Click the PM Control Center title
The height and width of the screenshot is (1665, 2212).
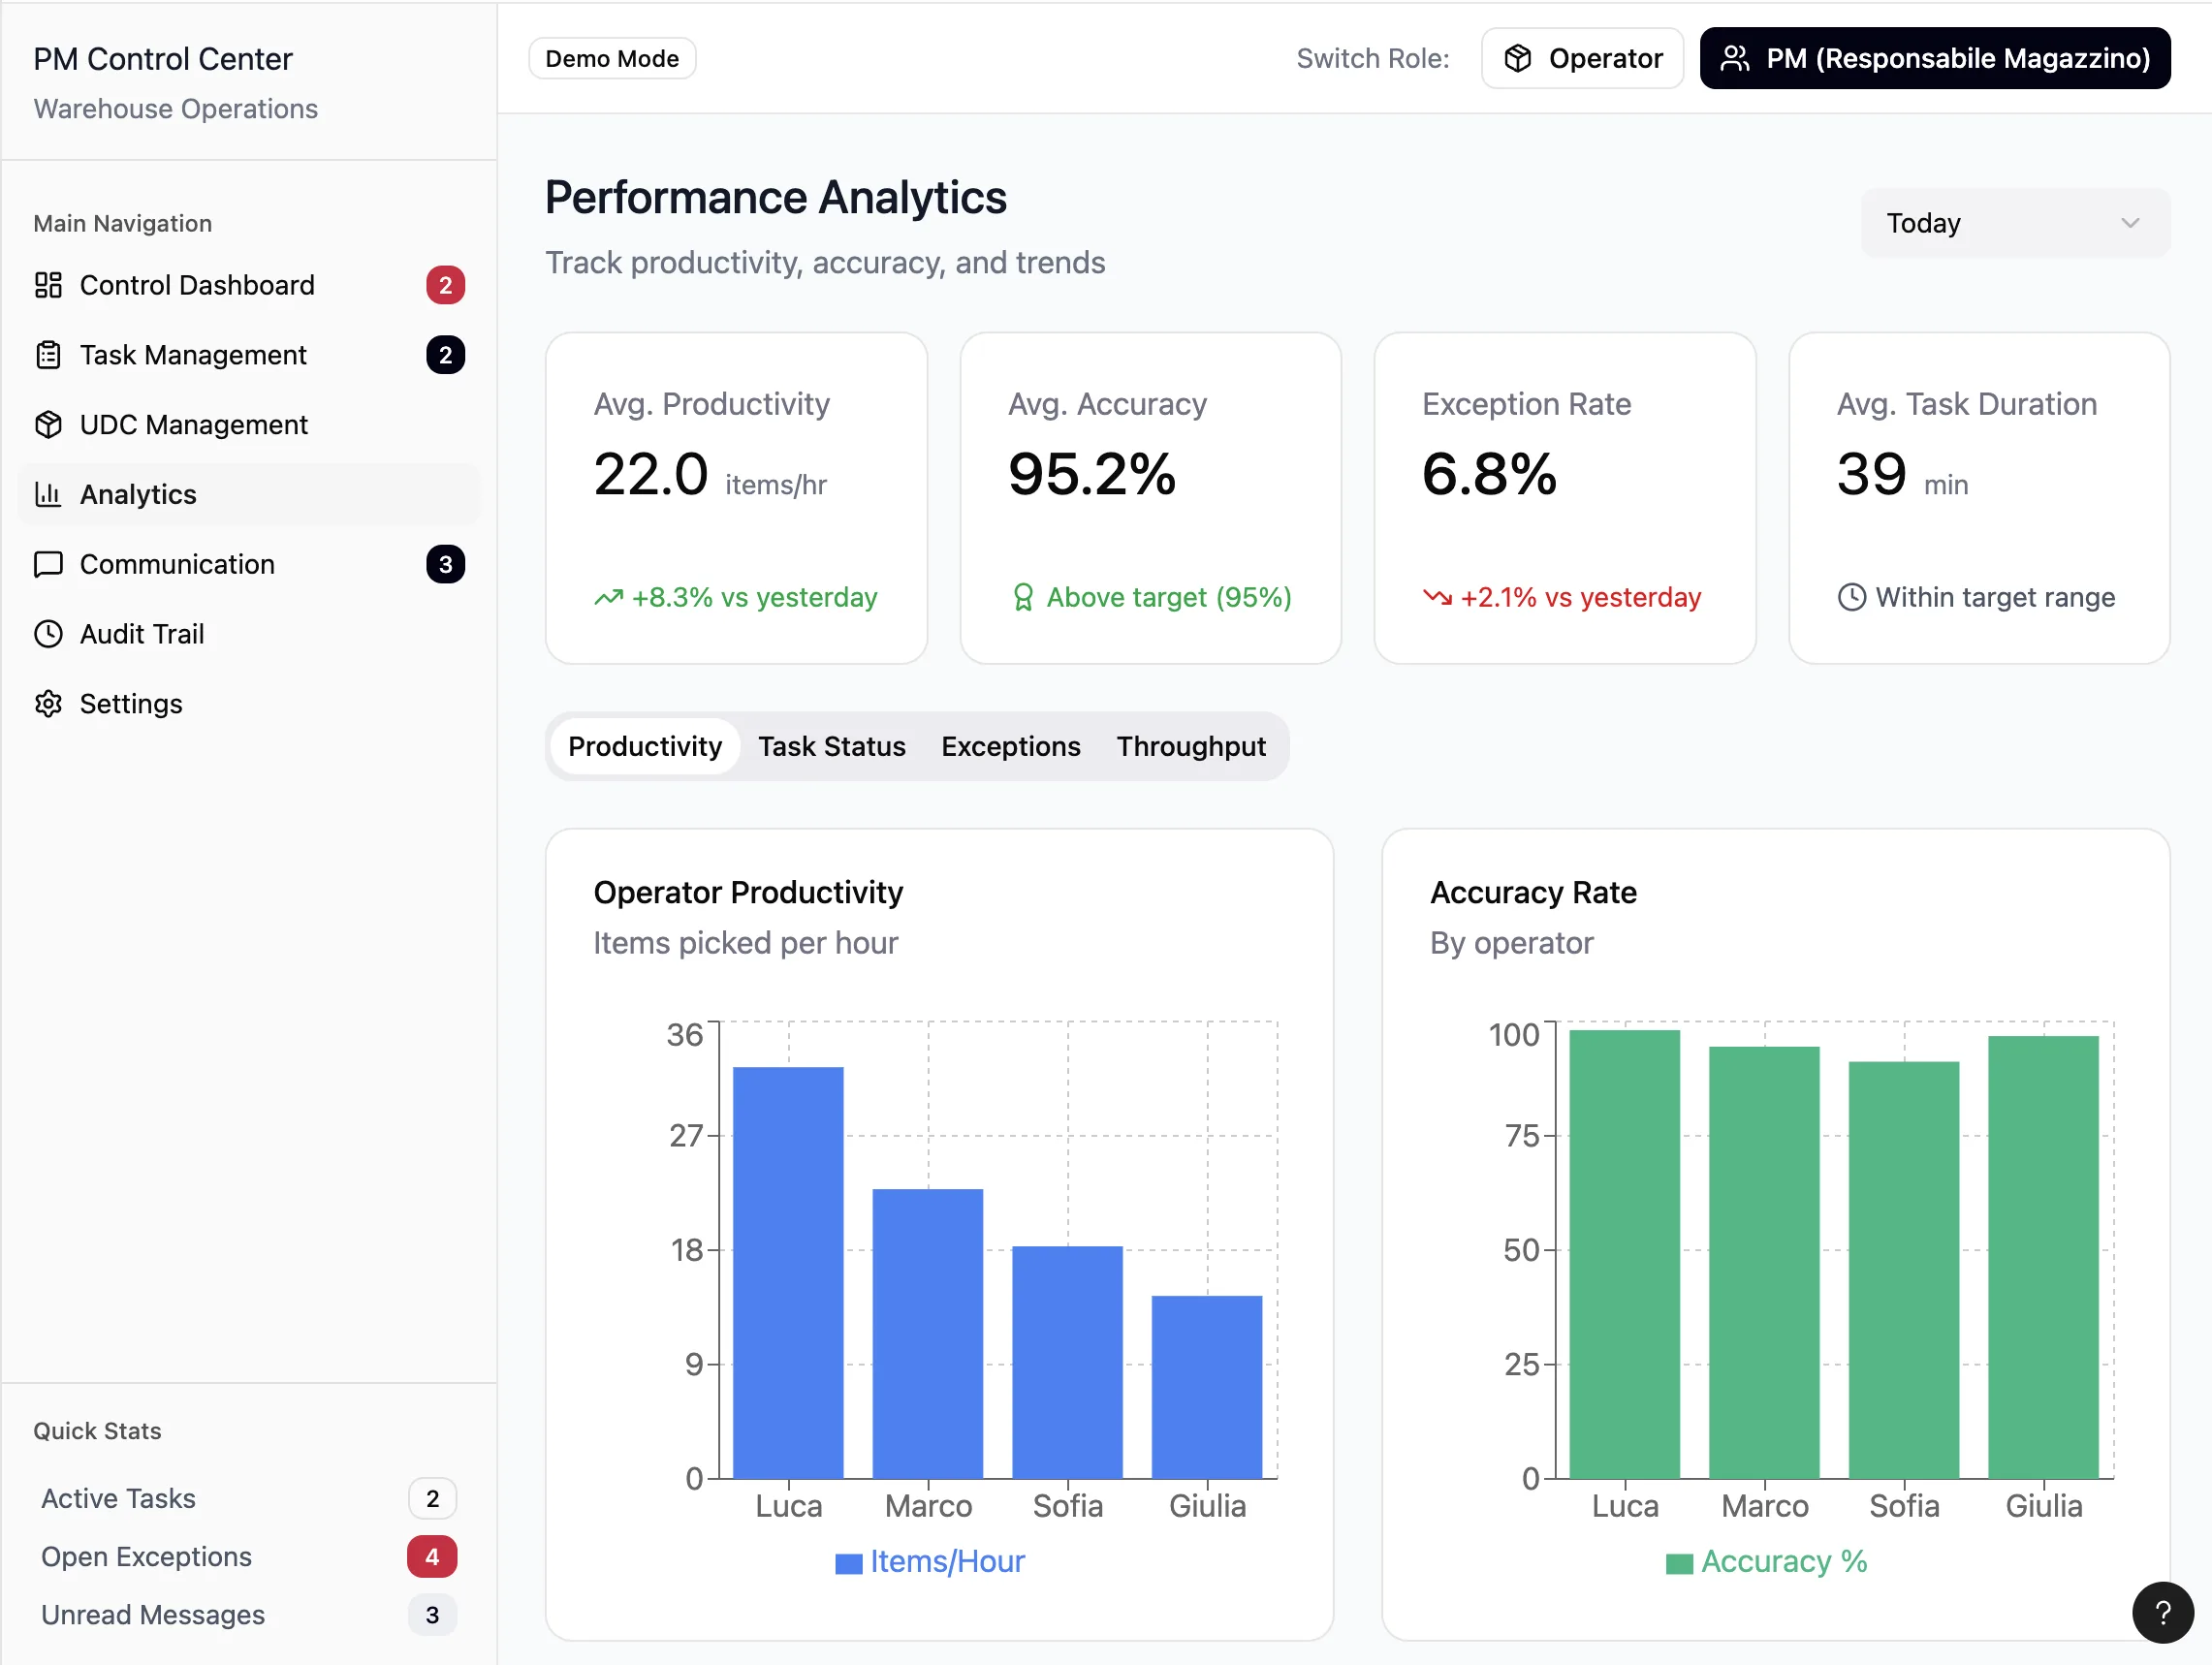coord(163,59)
